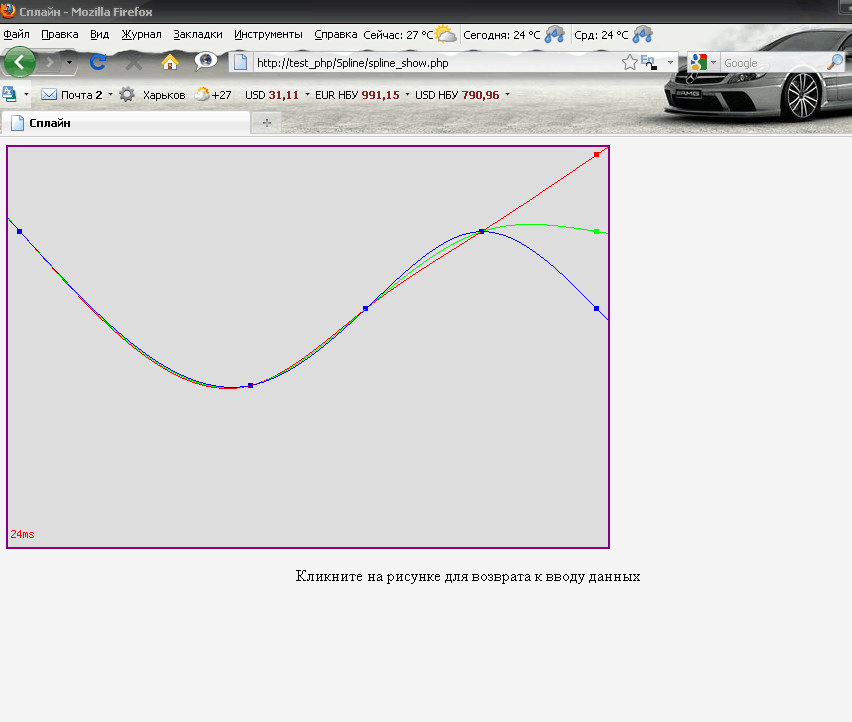Reload the page with the refresh icon

point(98,62)
